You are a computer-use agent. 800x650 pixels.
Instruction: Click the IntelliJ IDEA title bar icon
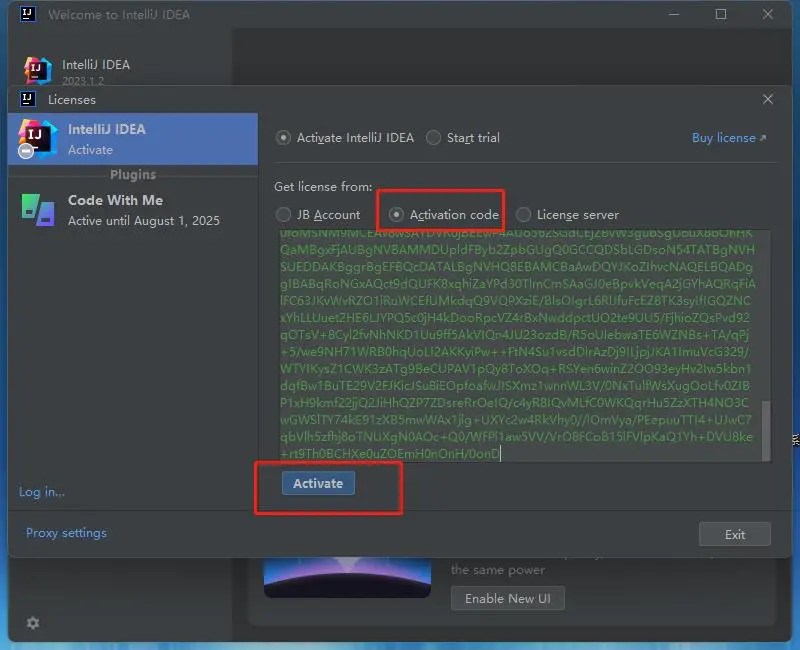click(25, 15)
